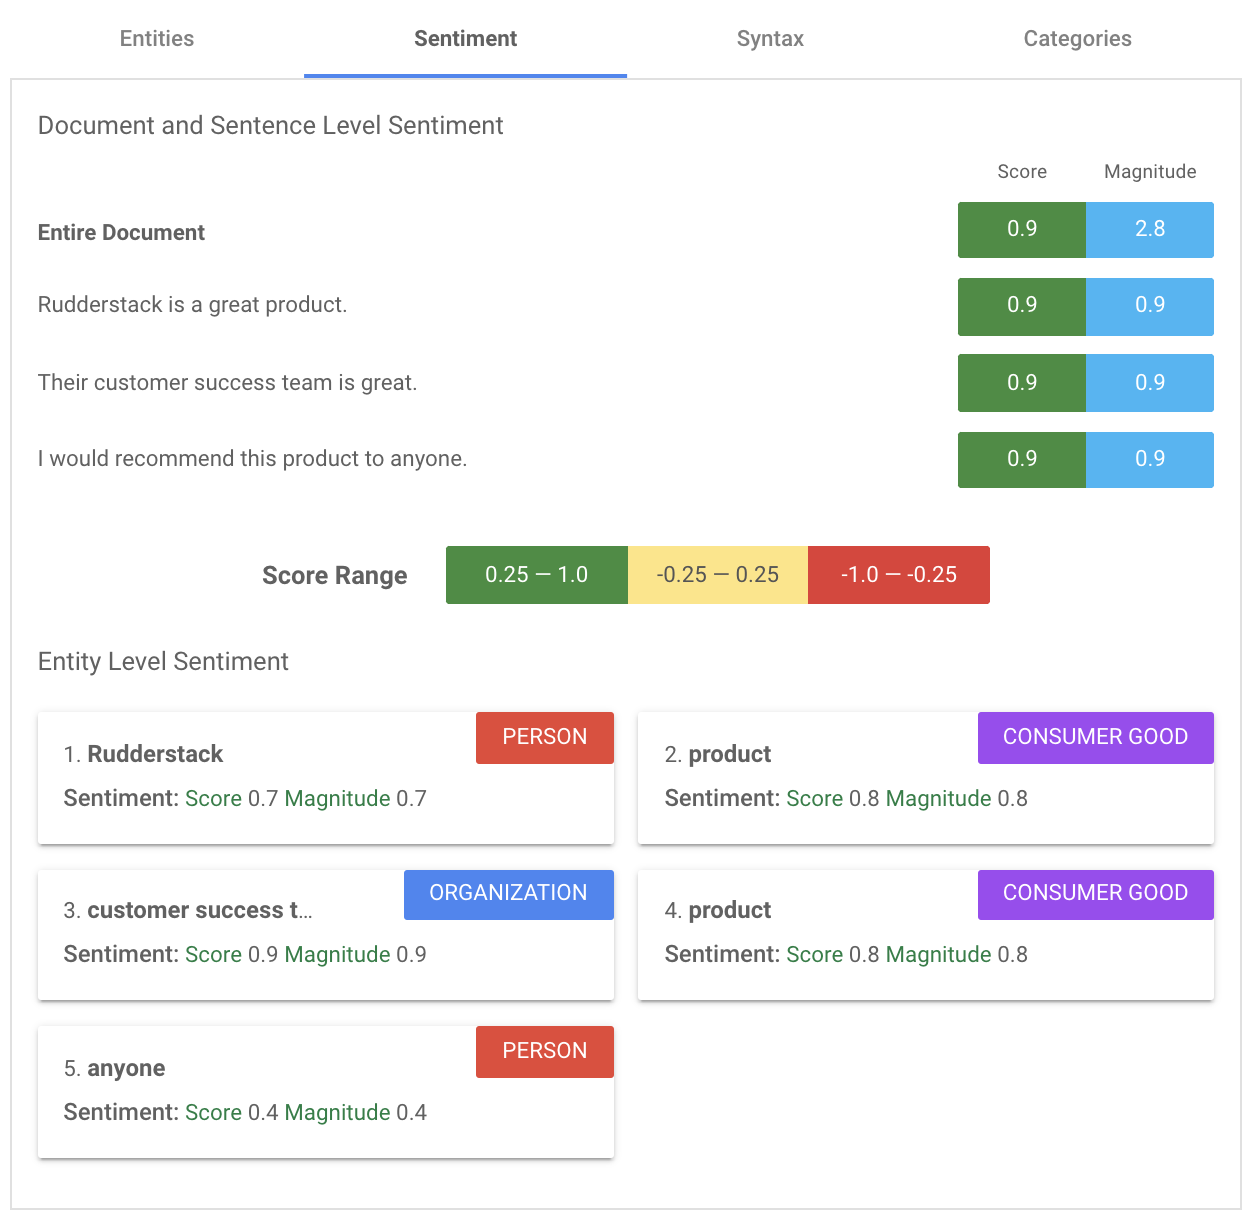Viewport: 1258px width, 1222px height.
Task: Click score badge for Rudderstack is a great product
Action: pos(1021,306)
